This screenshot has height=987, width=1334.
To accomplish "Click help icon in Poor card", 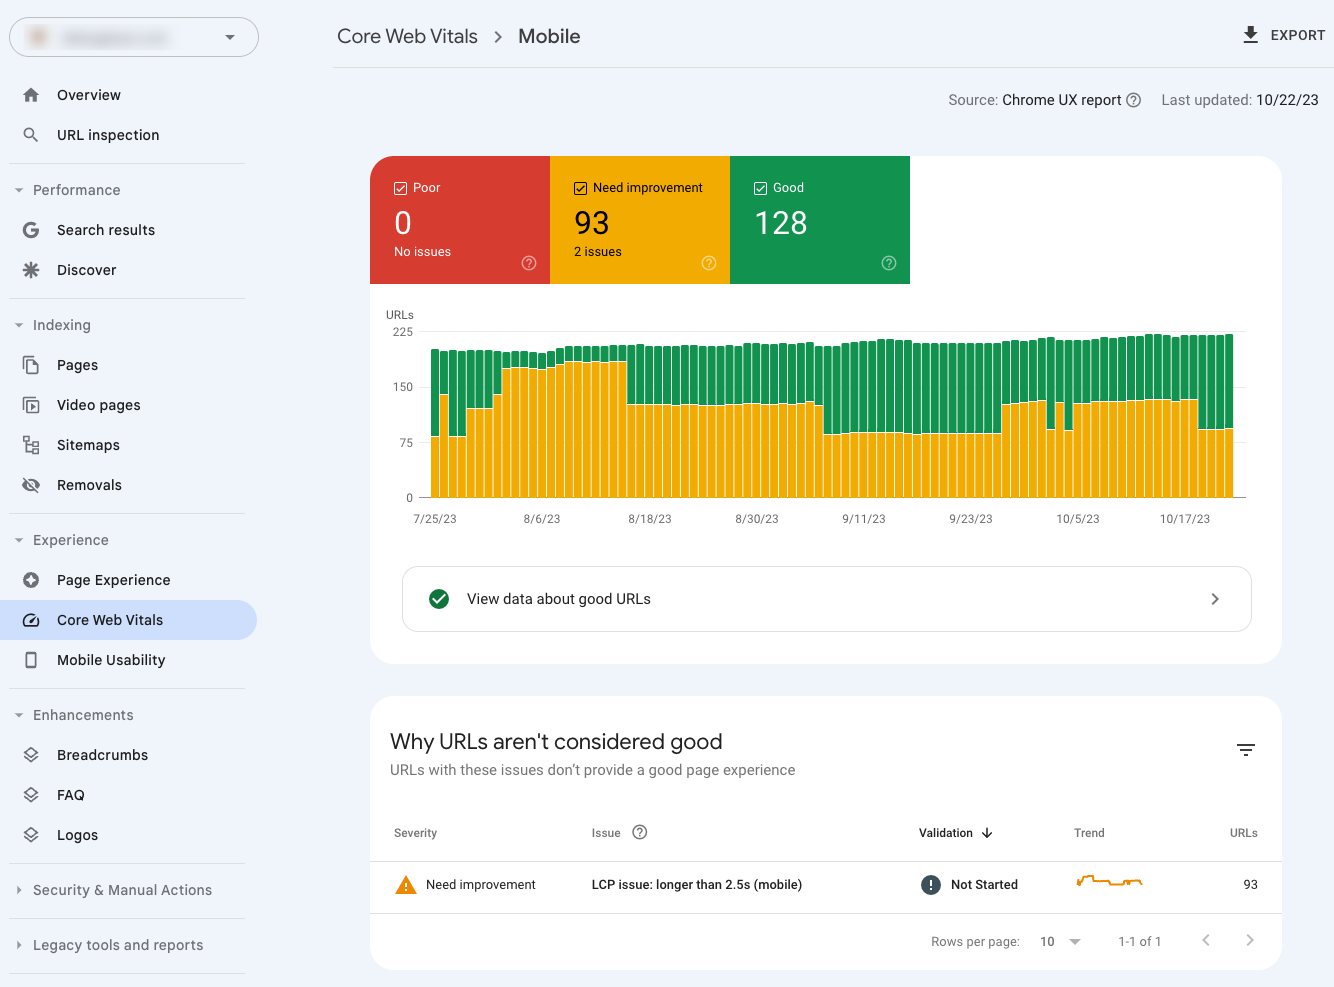I will click(529, 263).
